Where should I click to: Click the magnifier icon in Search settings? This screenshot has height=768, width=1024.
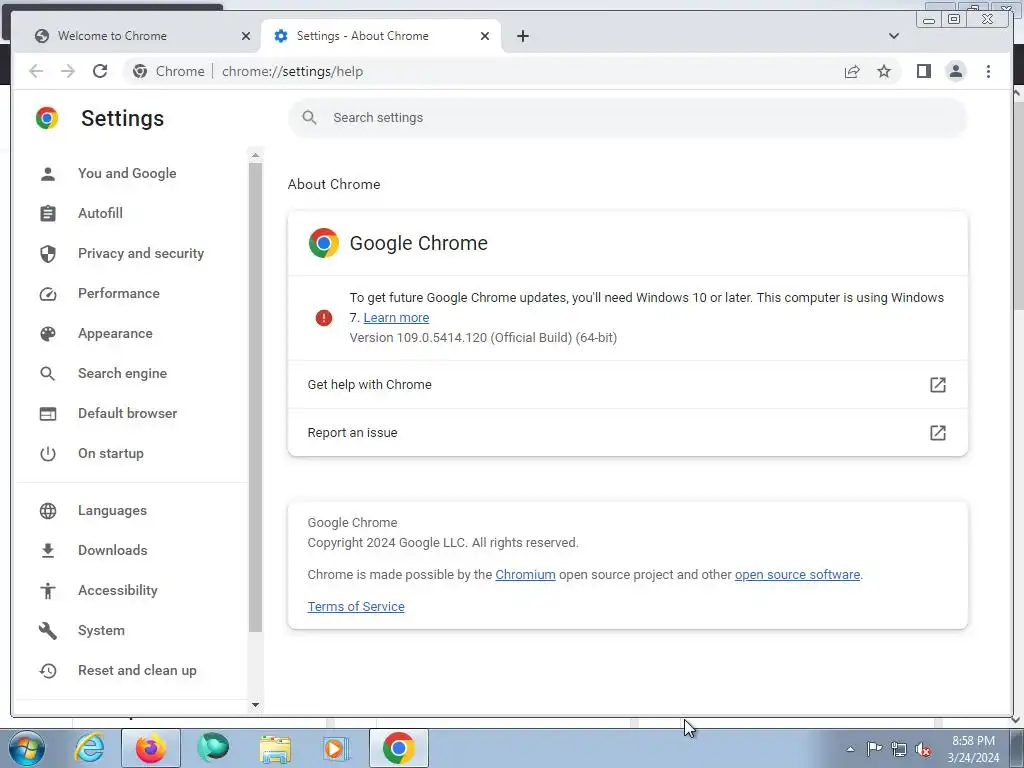coord(310,118)
